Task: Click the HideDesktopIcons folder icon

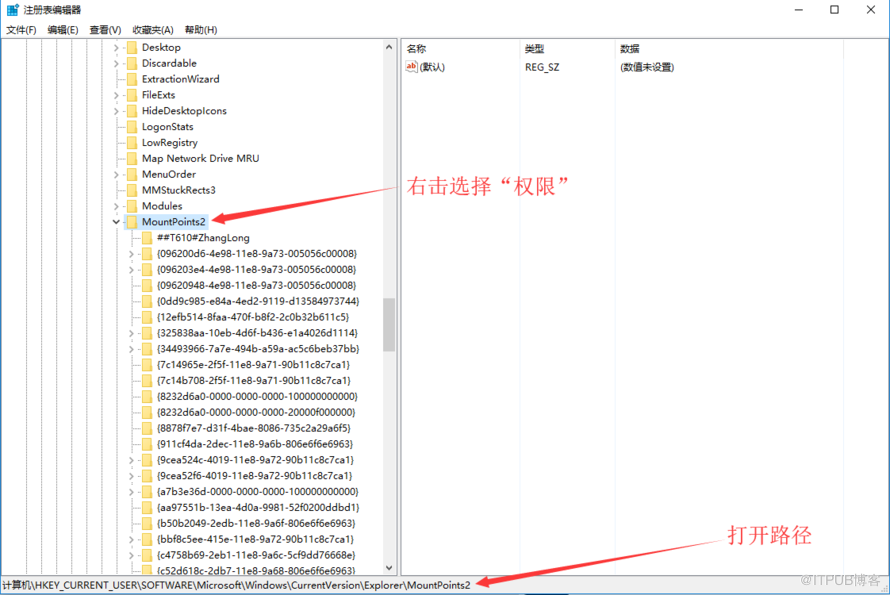Action: coord(132,111)
